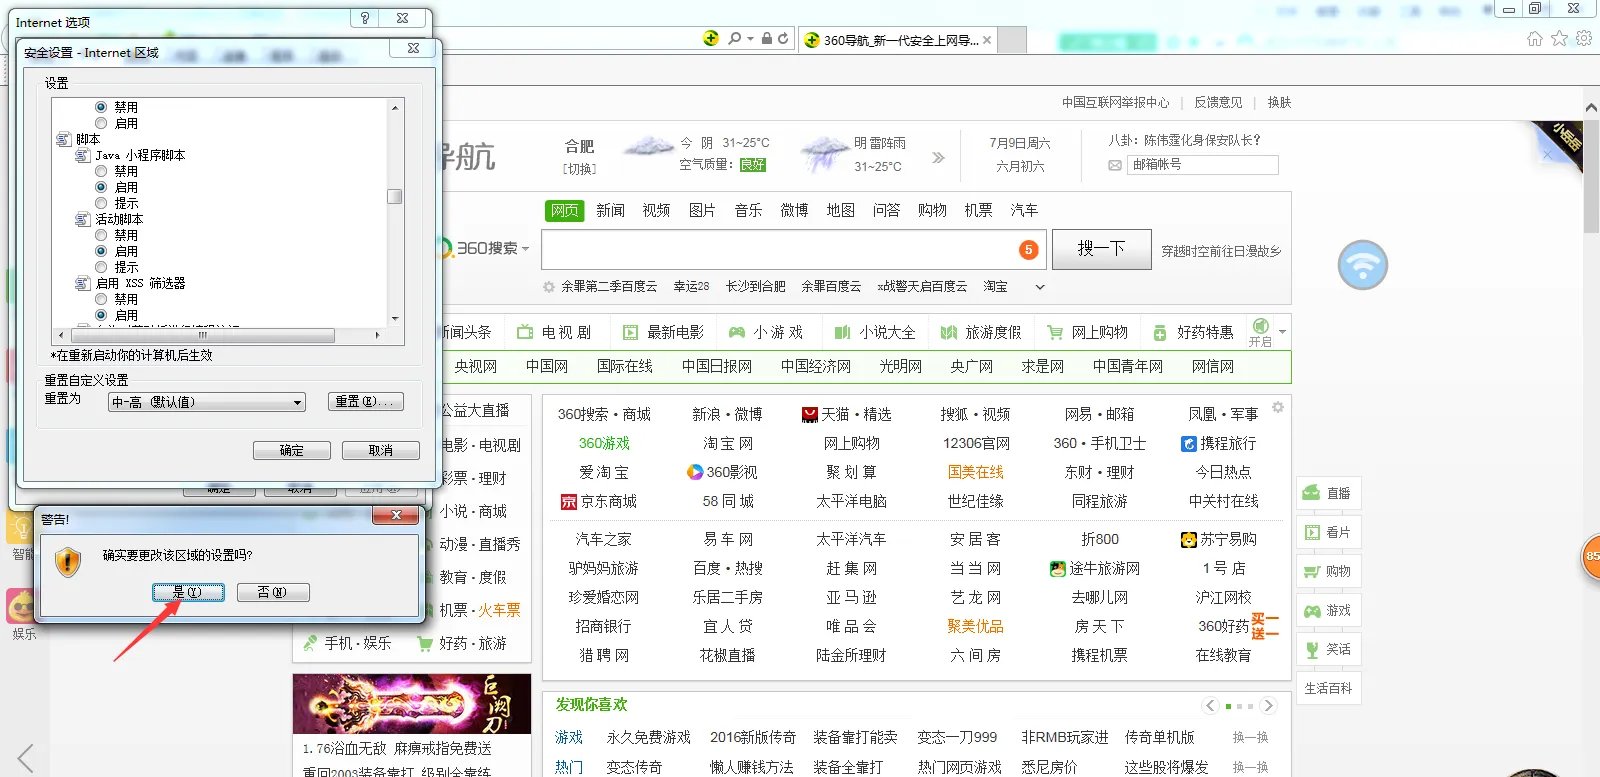Open the IE tools gear icon
Image resolution: width=1600 pixels, height=777 pixels.
pos(1584,39)
